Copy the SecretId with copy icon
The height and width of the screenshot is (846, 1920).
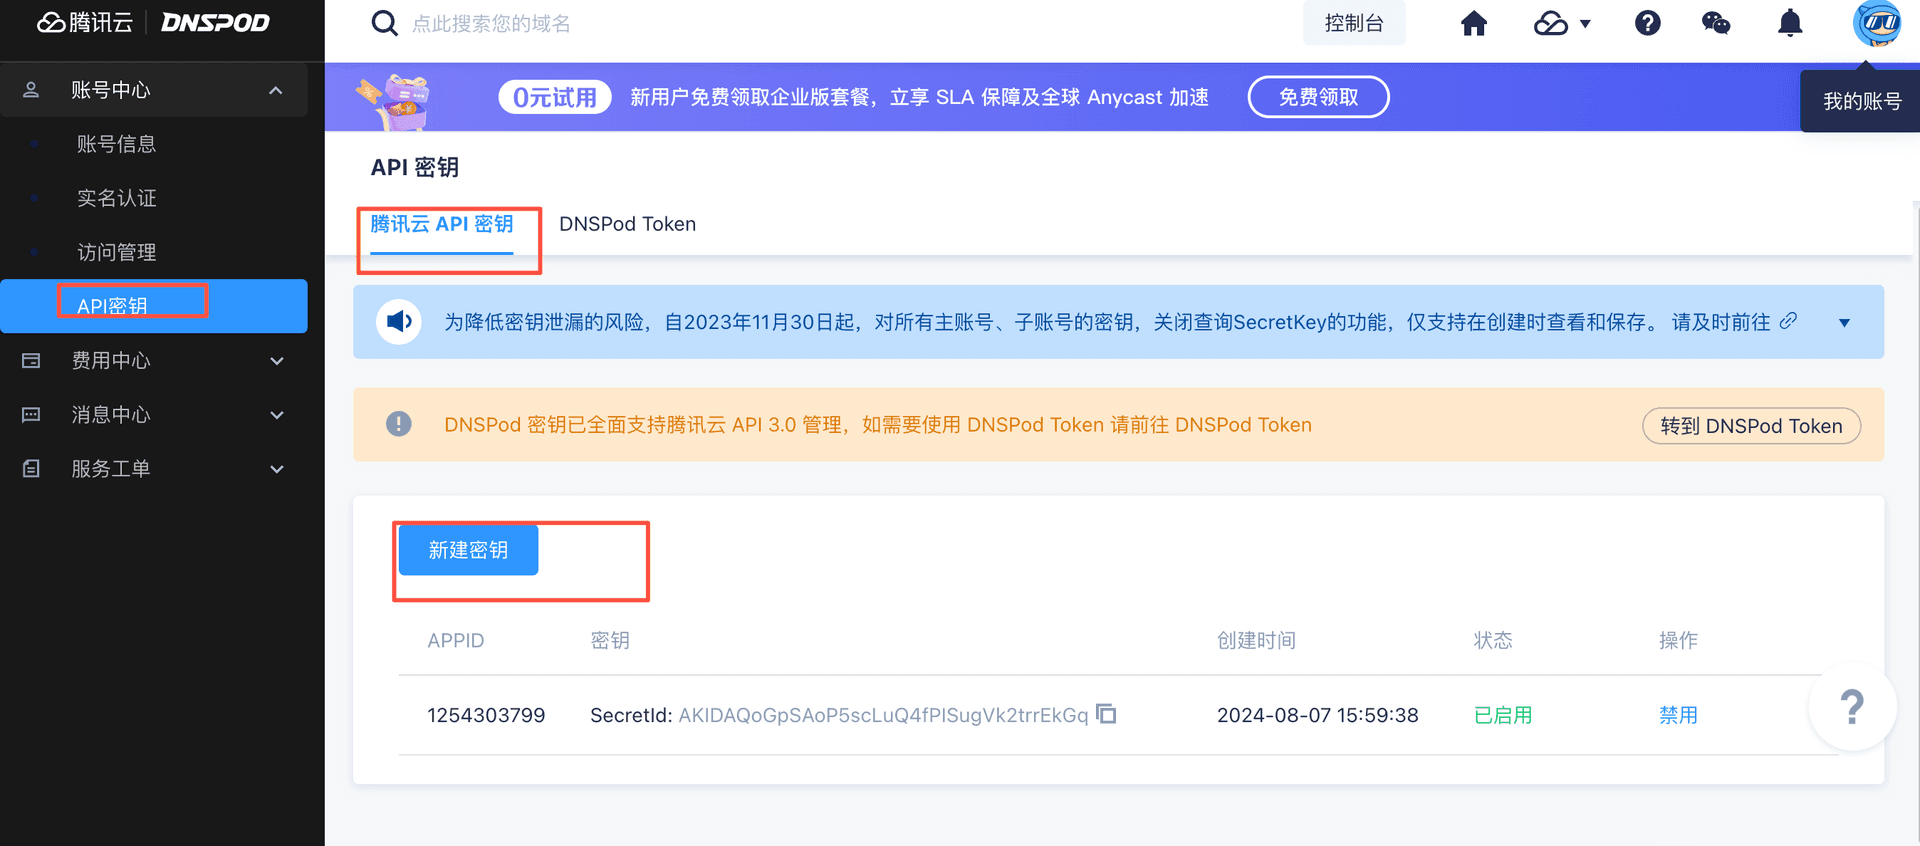(1106, 714)
